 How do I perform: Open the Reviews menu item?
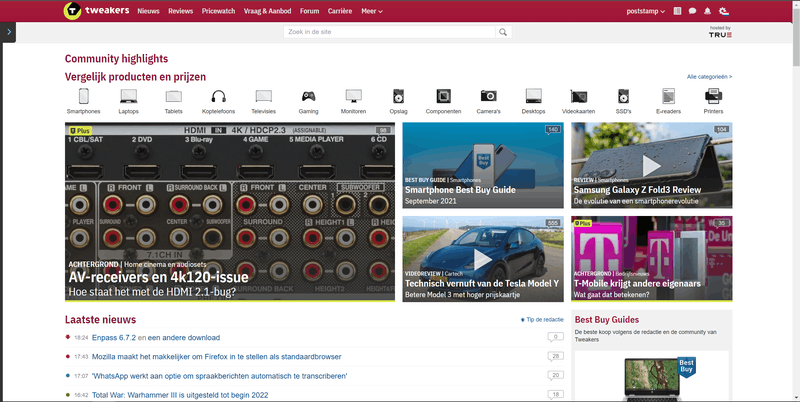181,11
